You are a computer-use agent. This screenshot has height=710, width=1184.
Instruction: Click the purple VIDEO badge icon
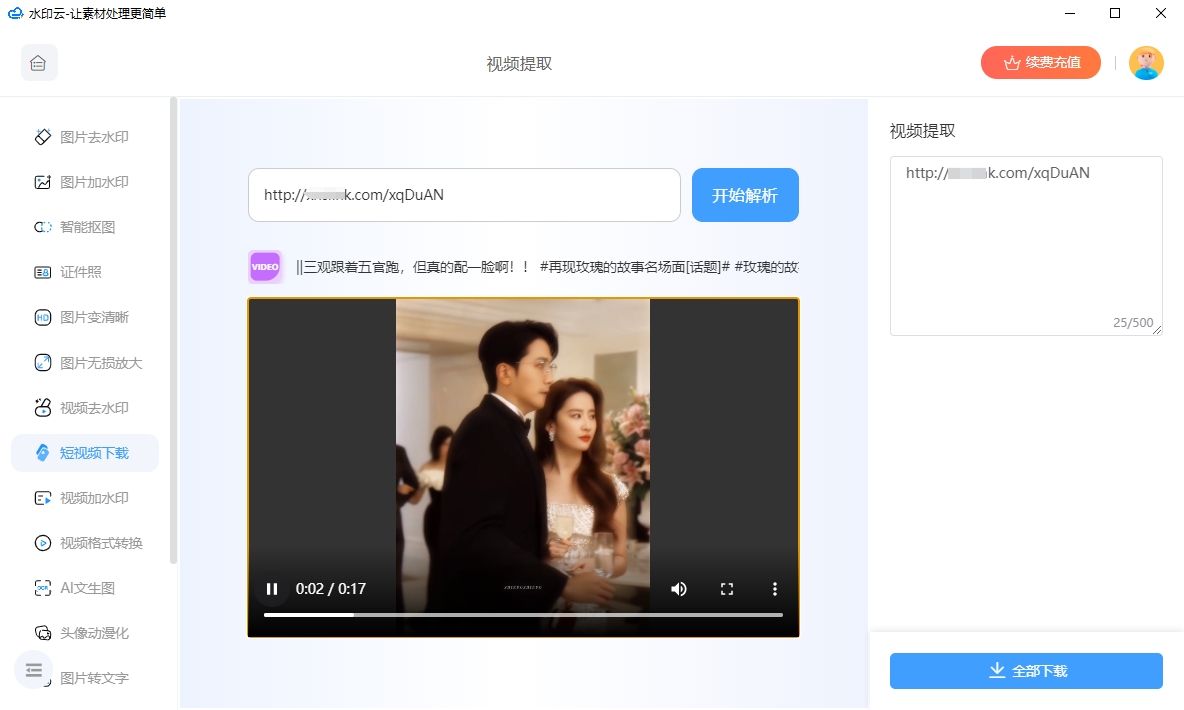(265, 267)
